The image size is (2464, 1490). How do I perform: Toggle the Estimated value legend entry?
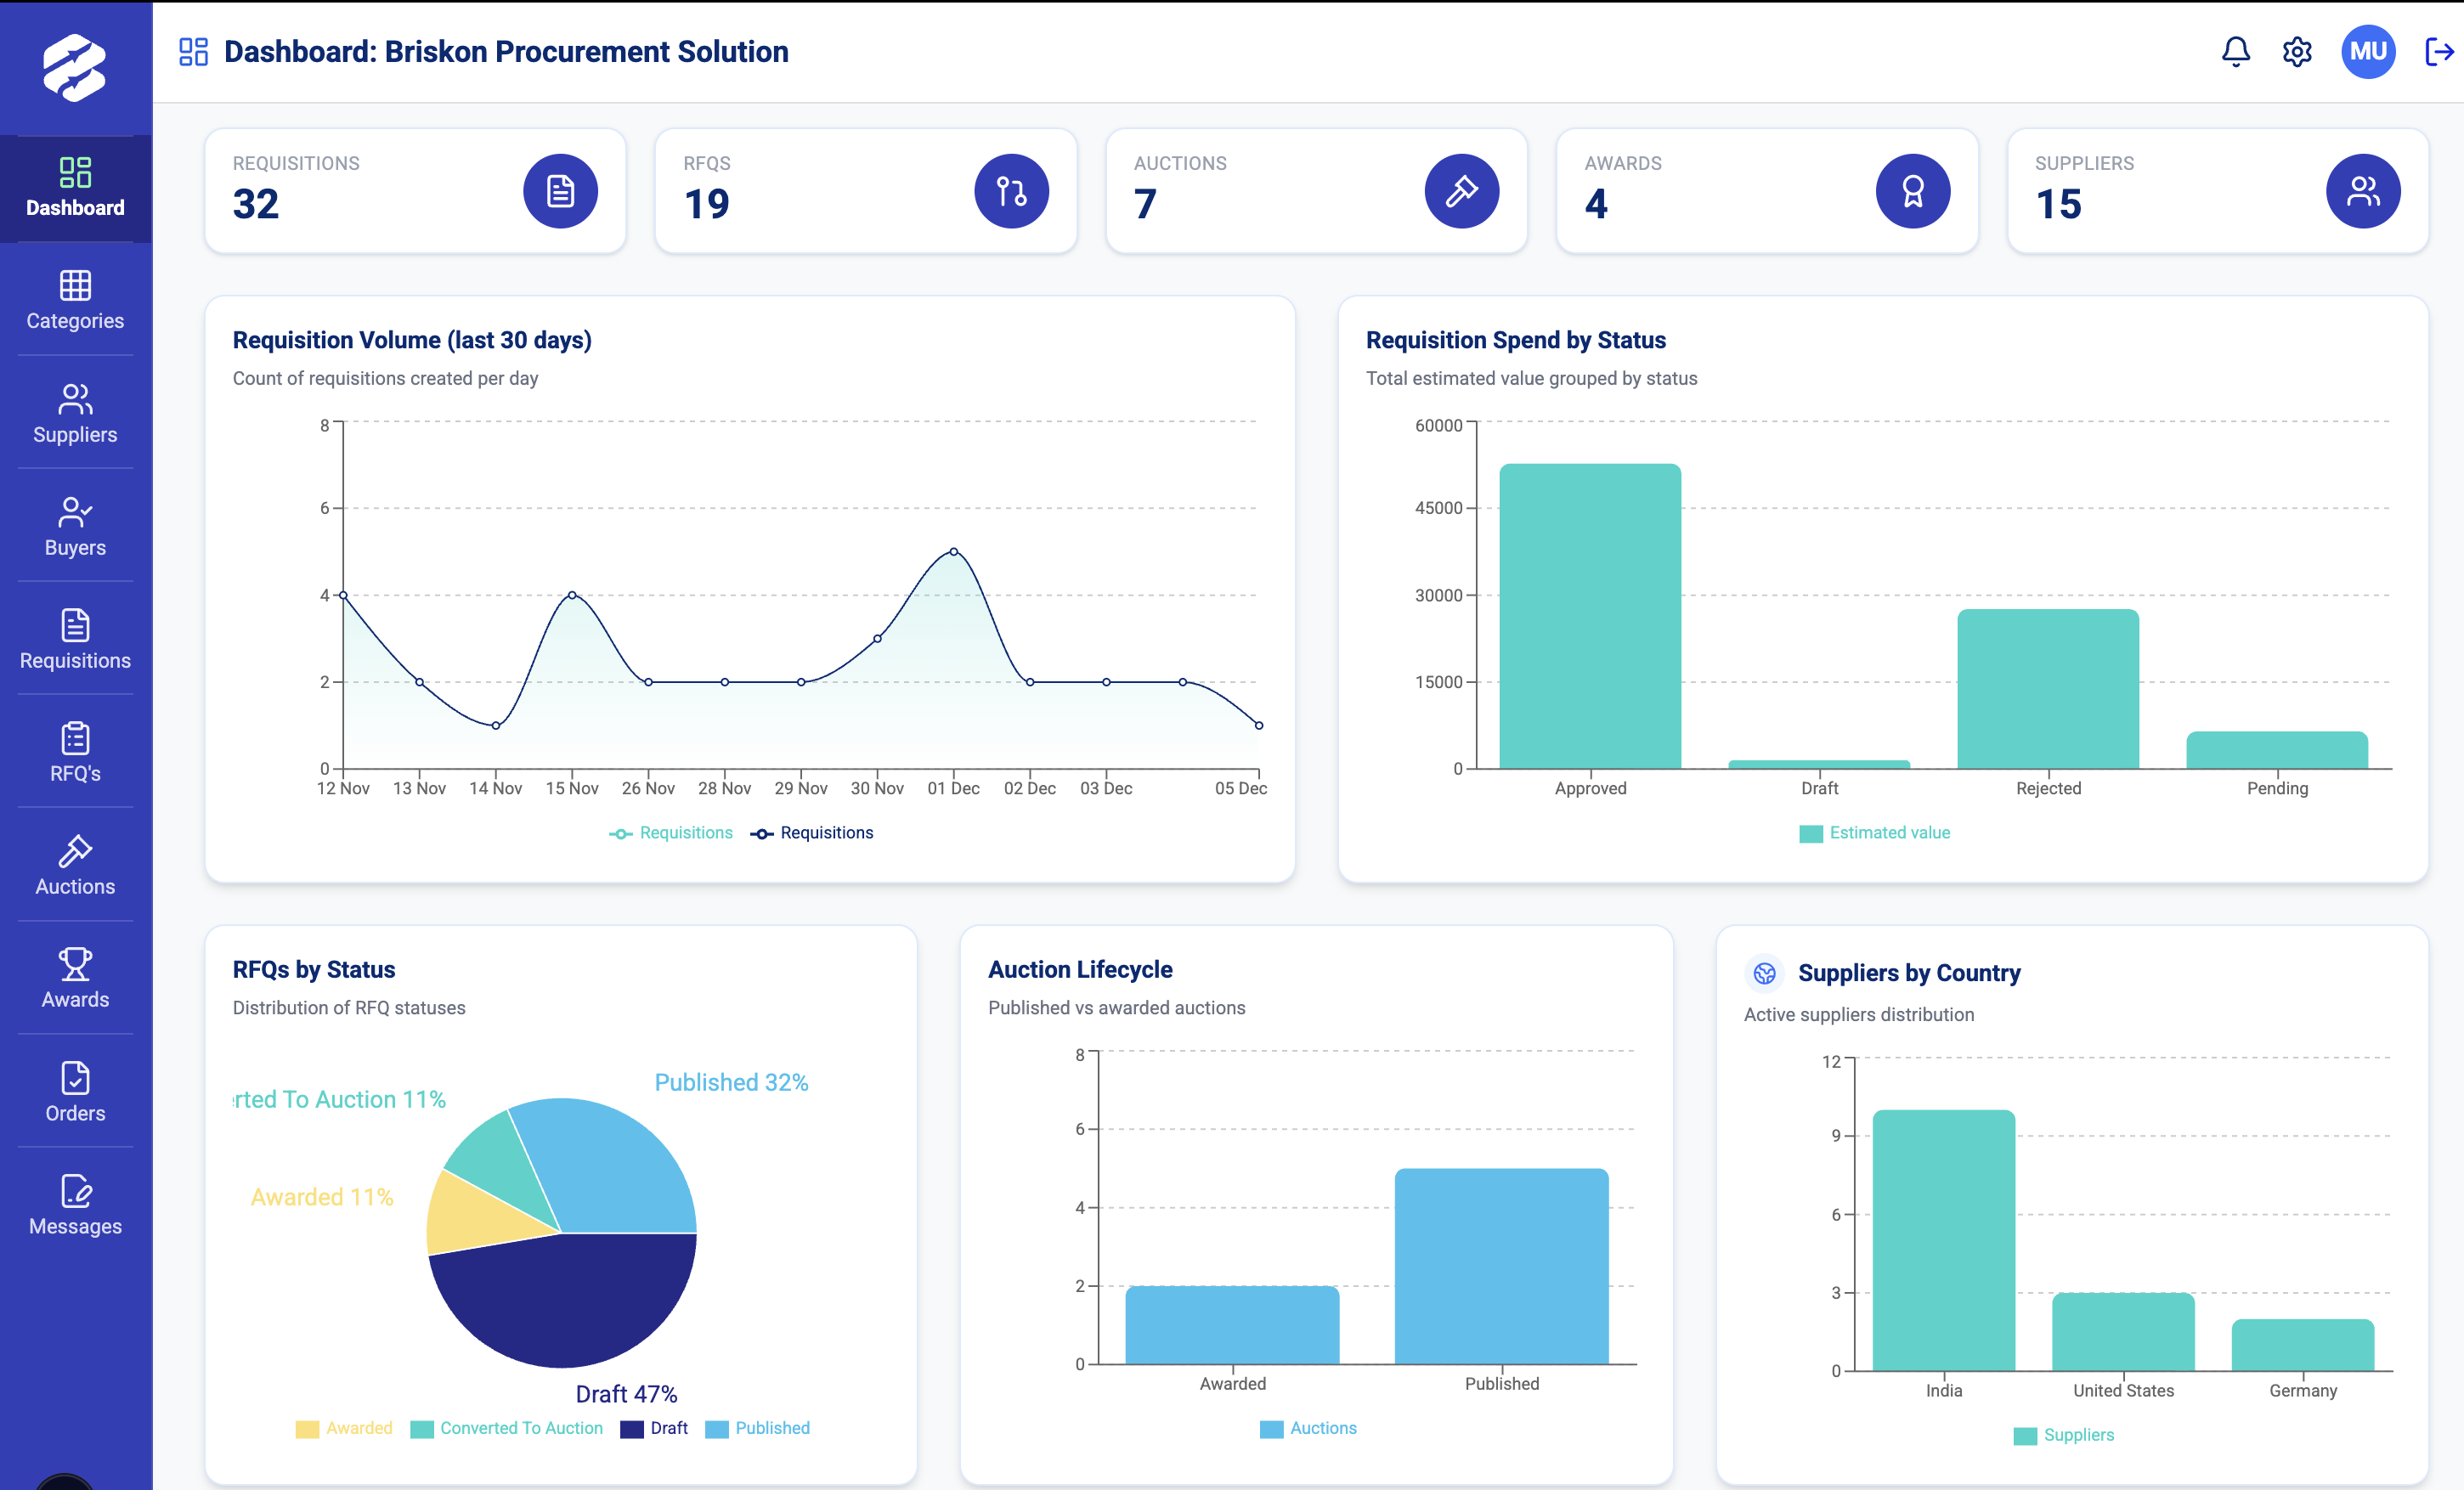tap(1875, 833)
